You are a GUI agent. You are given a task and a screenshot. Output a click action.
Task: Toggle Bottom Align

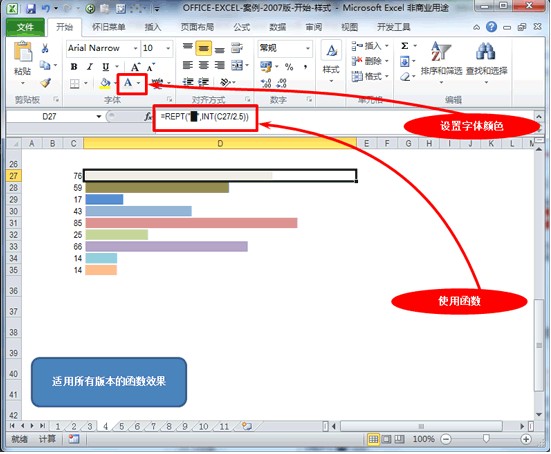(x=220, y=50)
